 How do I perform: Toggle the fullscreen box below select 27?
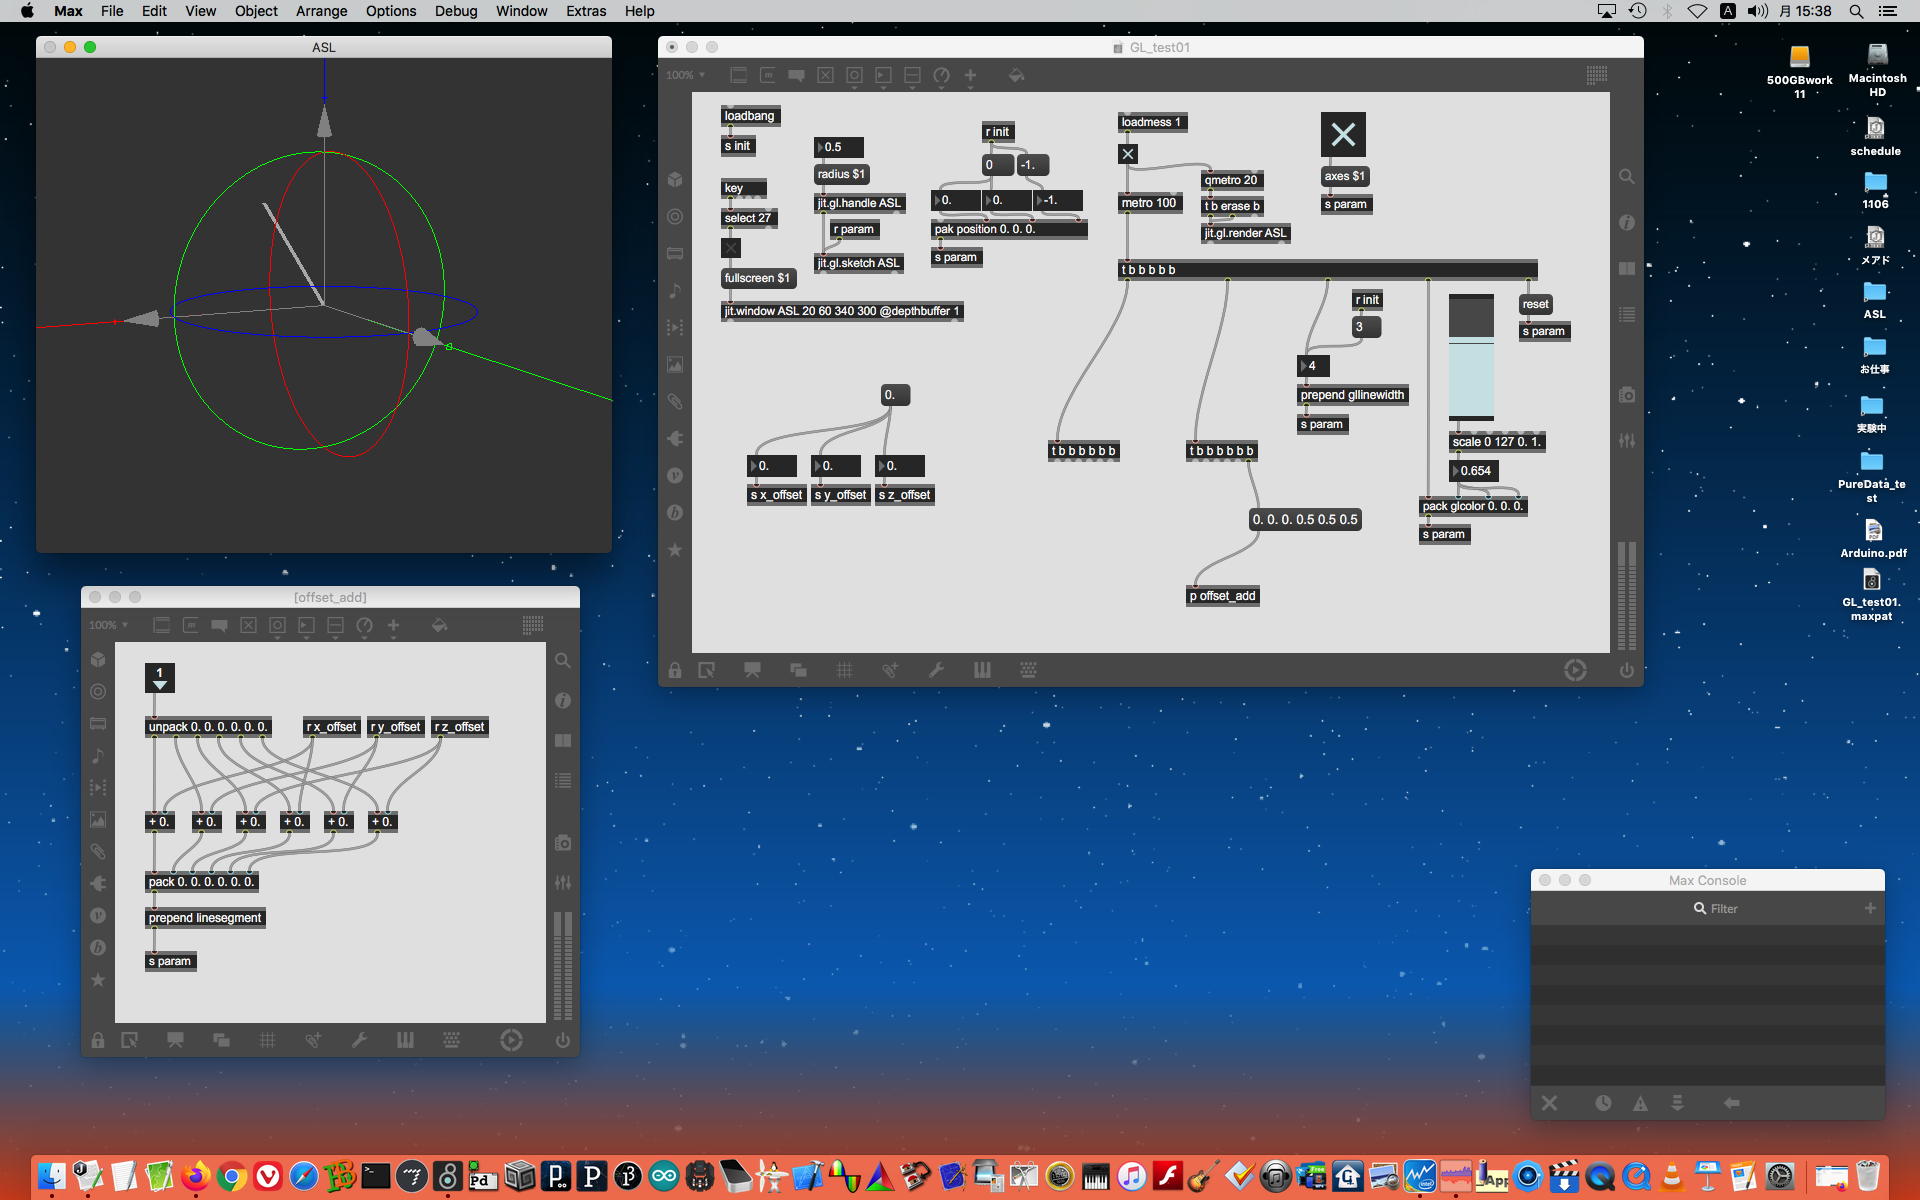pos(731,248)
